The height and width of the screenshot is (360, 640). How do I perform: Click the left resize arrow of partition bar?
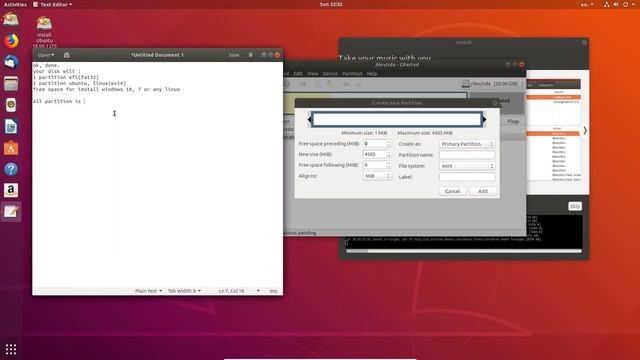coord(310,119)
